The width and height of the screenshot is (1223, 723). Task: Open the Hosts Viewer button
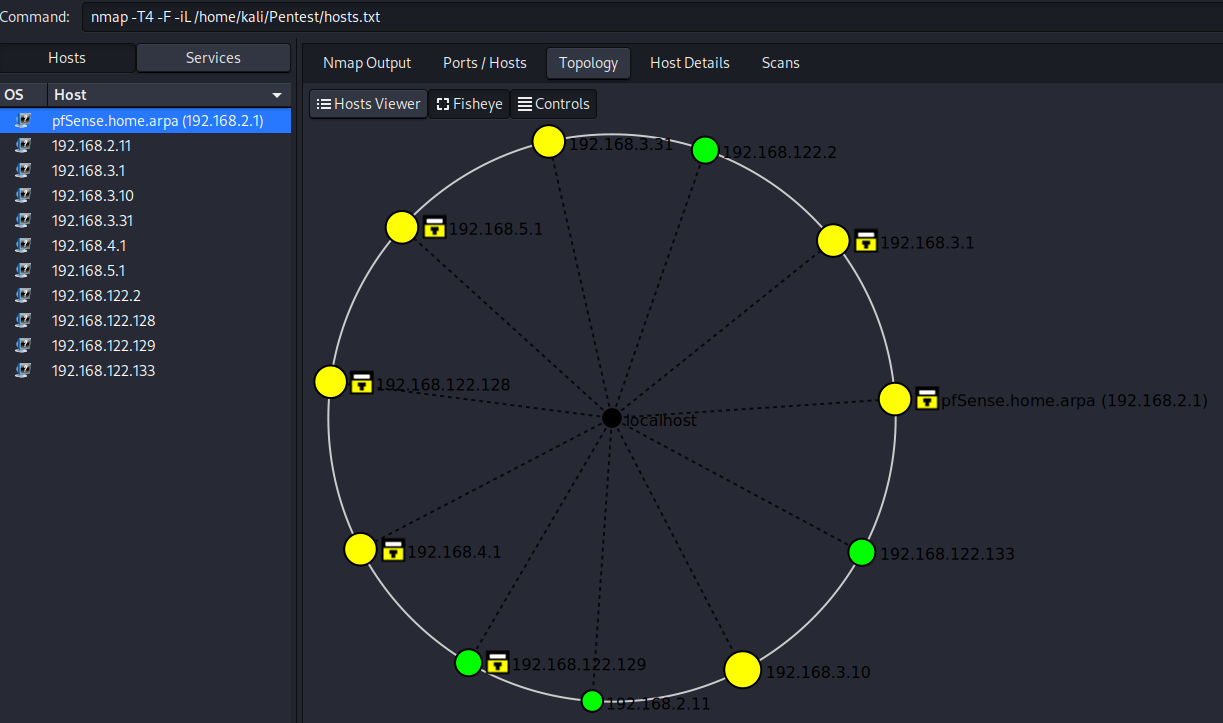368,104
